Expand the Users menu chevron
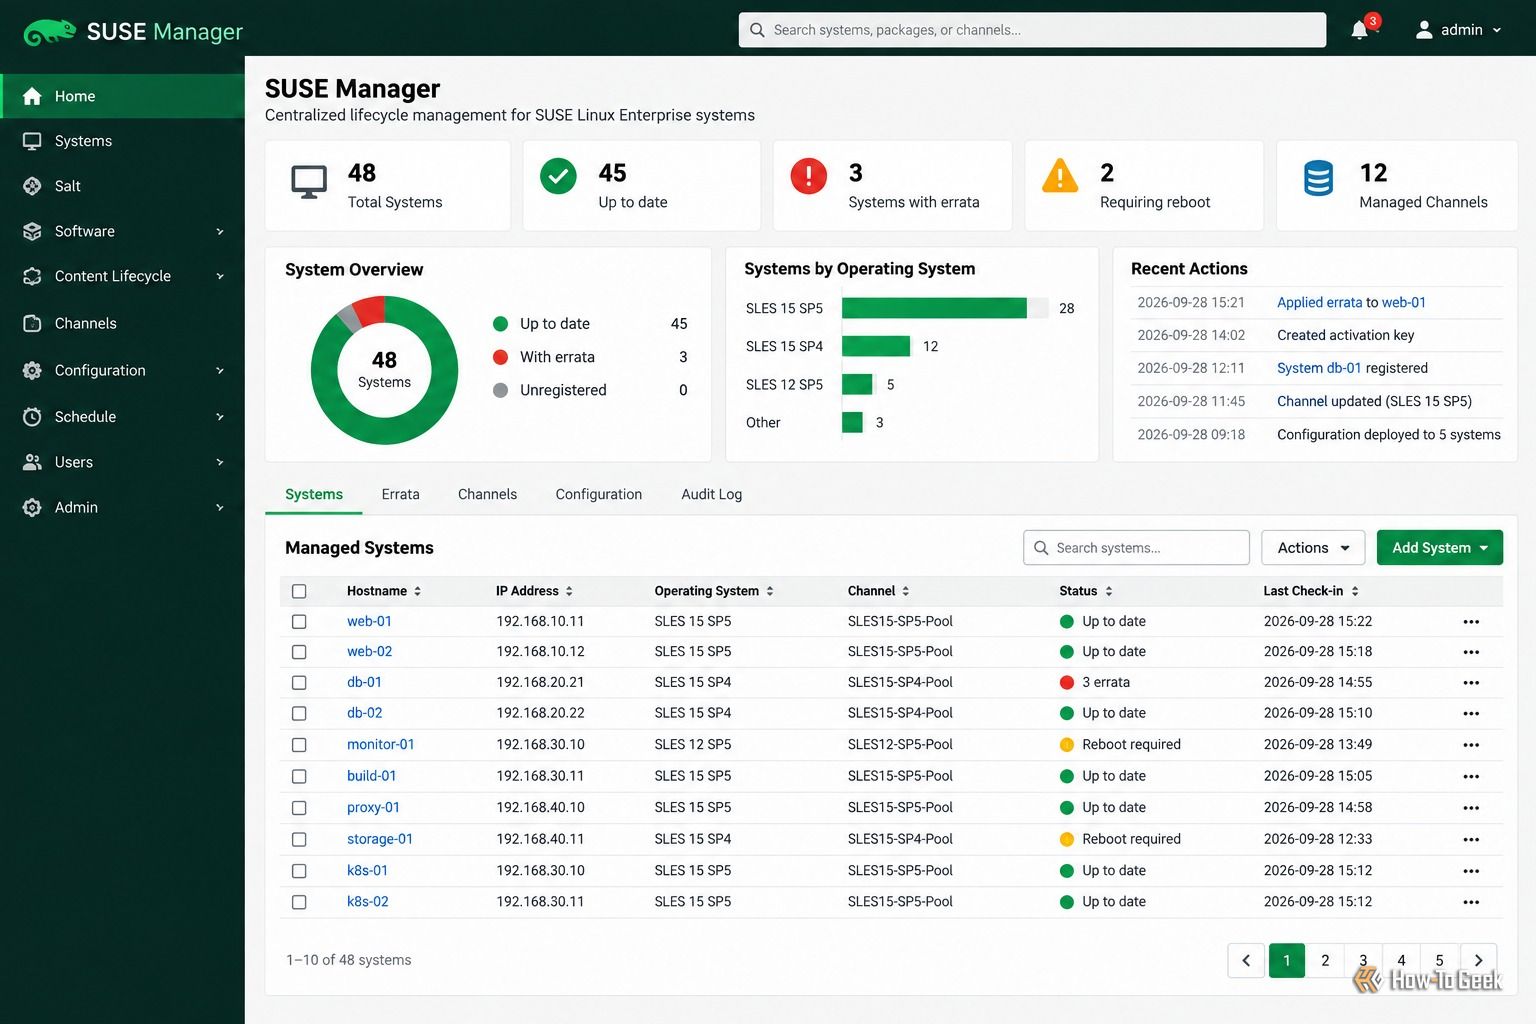 pyautogui.click(x=220, y=462)
